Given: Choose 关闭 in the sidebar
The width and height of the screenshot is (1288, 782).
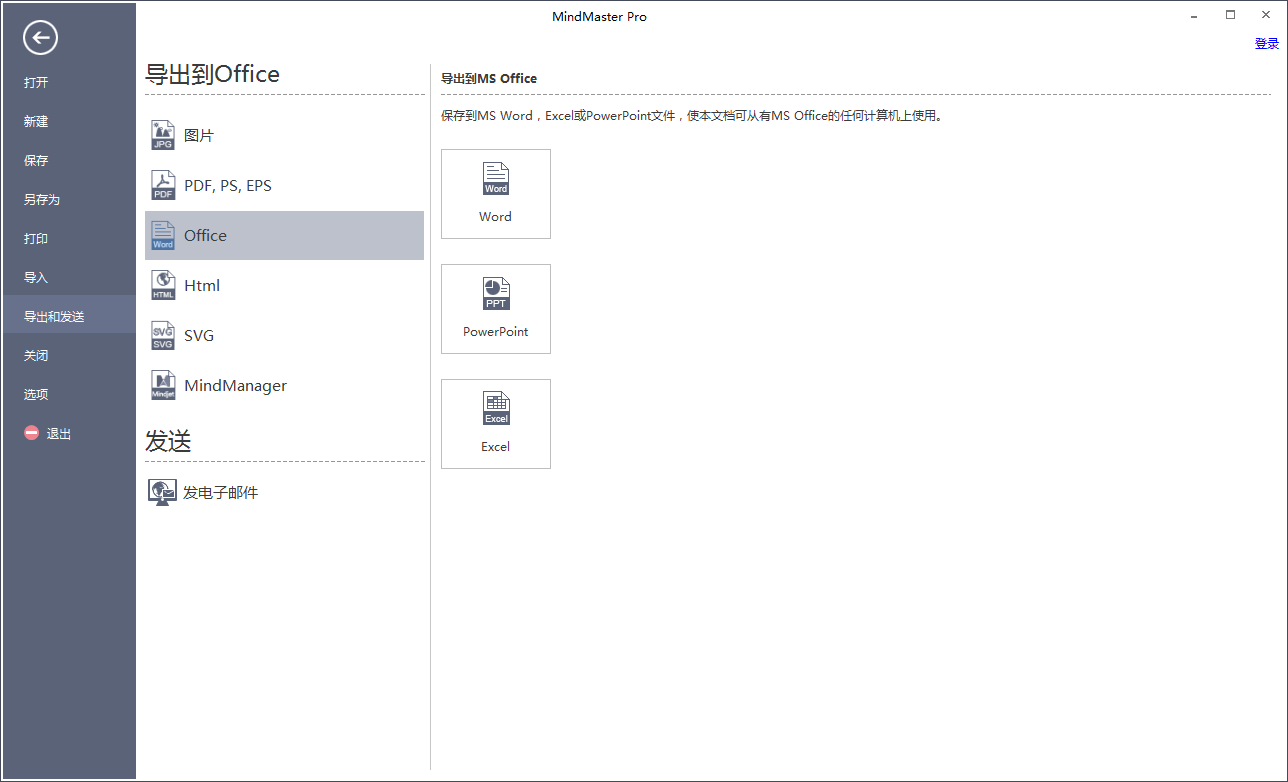Looking at the screenshot, I should point(36,355).
